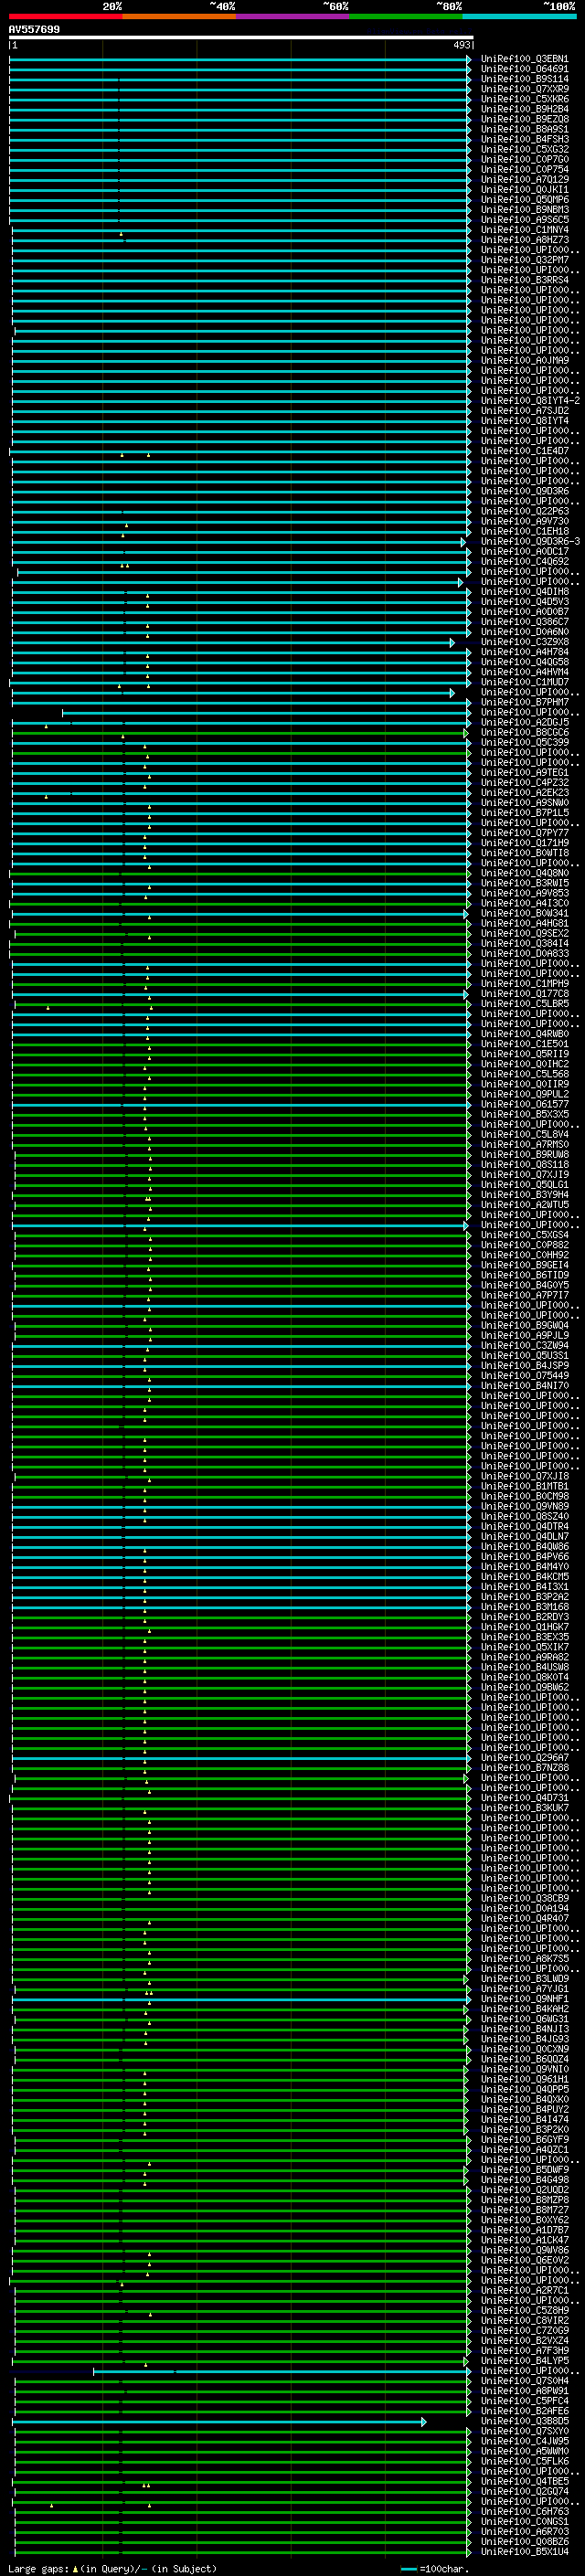
Task: Select hit label UniRef100_C4Q692
Action: click(x=524, y=562)
